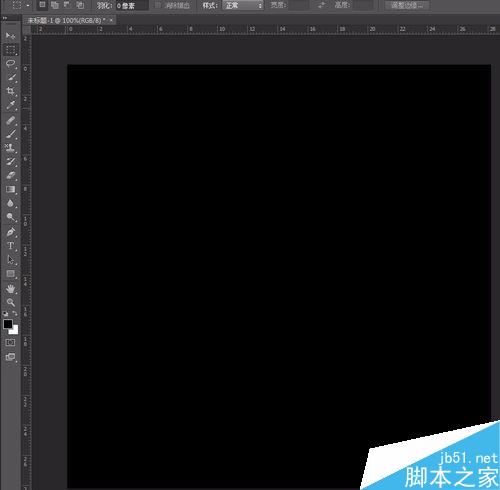Image resolution: width=500 pixels, height=490 pixels.
Task: Click the feather value input field
Action: point(132,5)
